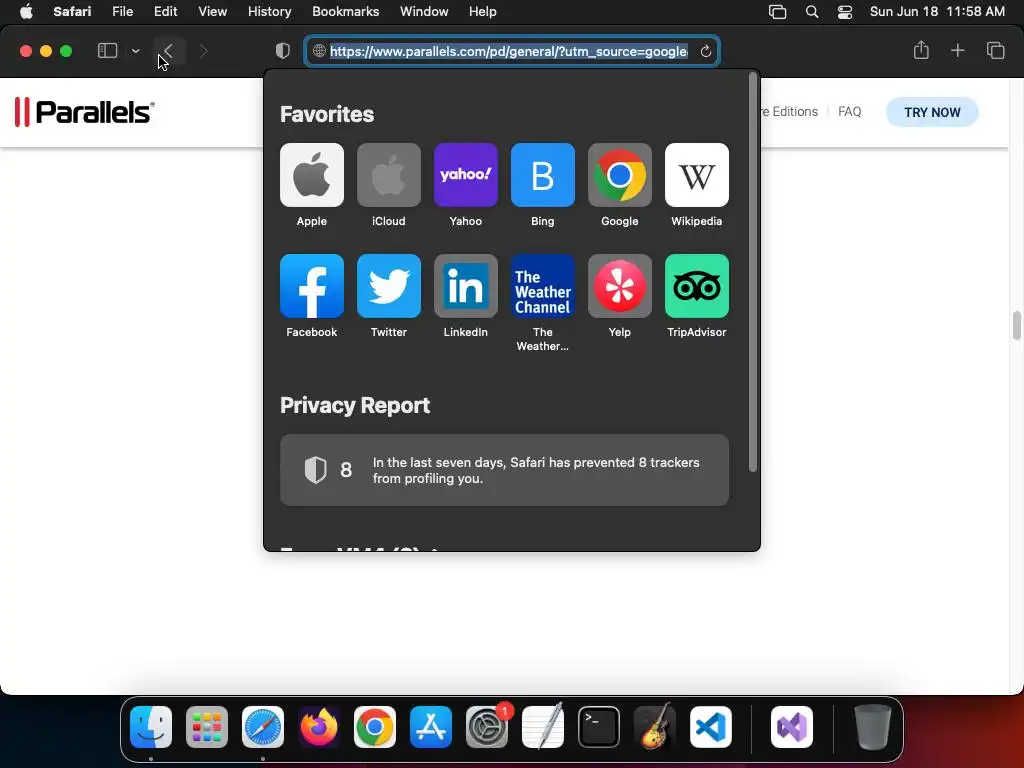Open Spotlight search in menu bar
Viewport: 1024px width, 768px height.
click(x=812, y=12)
